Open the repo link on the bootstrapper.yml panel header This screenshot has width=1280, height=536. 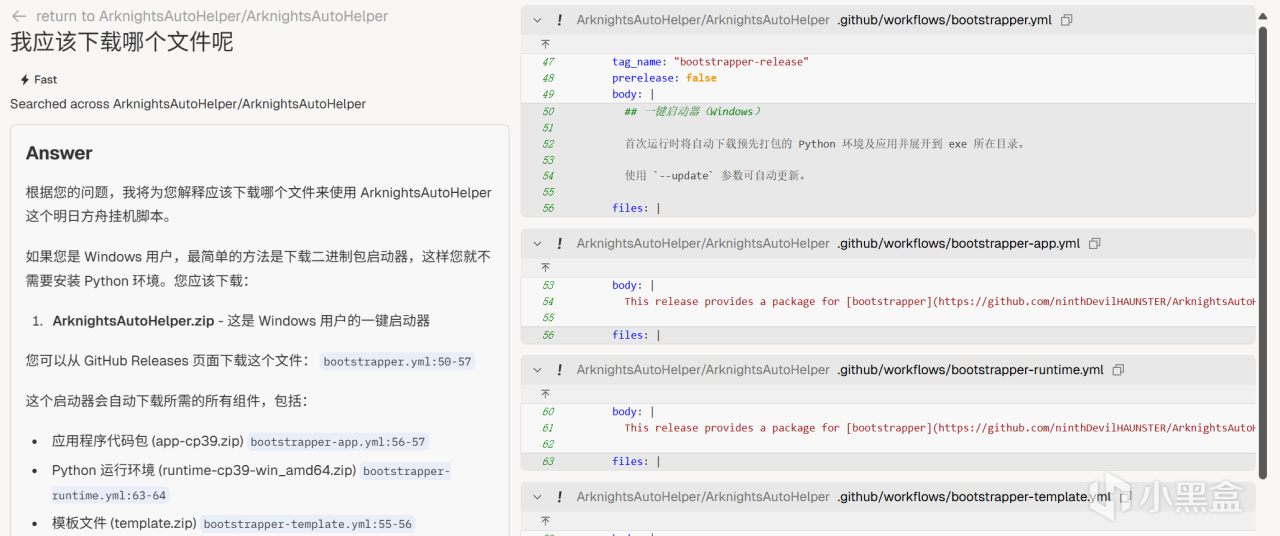coord(703,20)
